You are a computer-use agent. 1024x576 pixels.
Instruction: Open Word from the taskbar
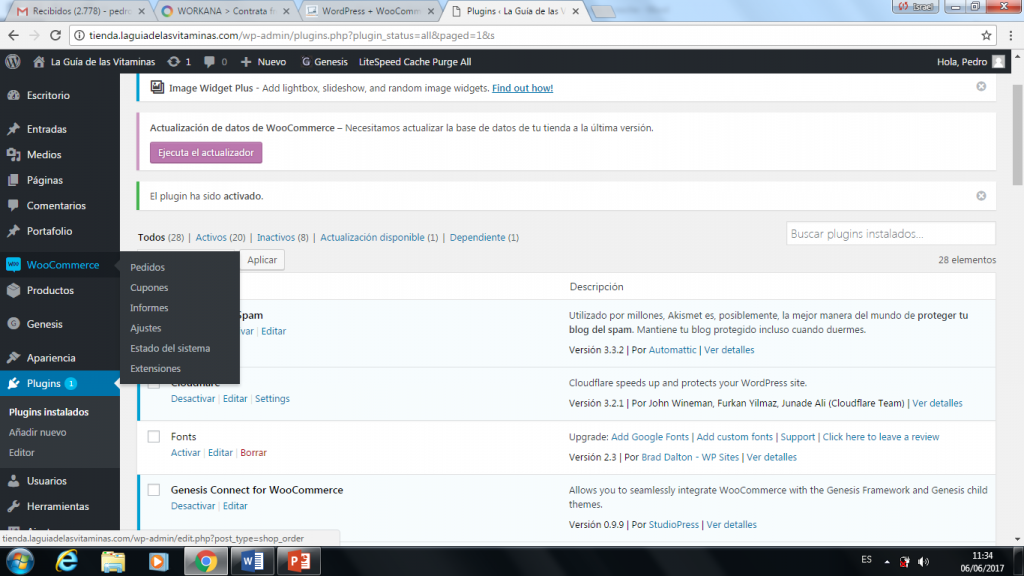(252, 562)
